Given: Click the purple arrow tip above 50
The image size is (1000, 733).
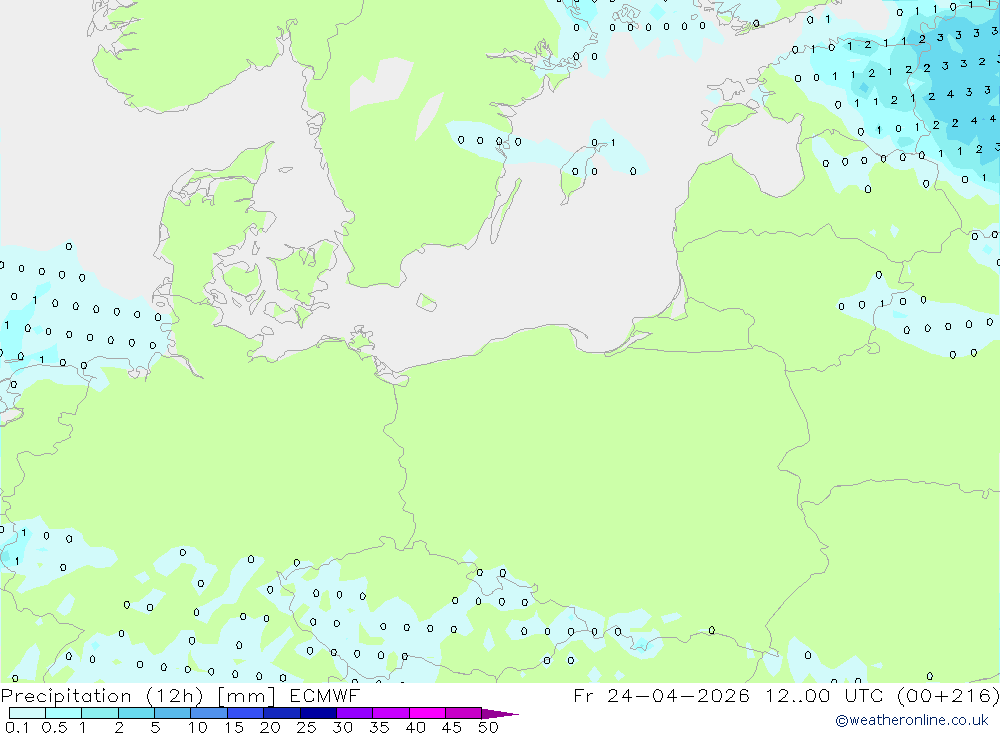Looking at the screenshot, I should [500, 714].
